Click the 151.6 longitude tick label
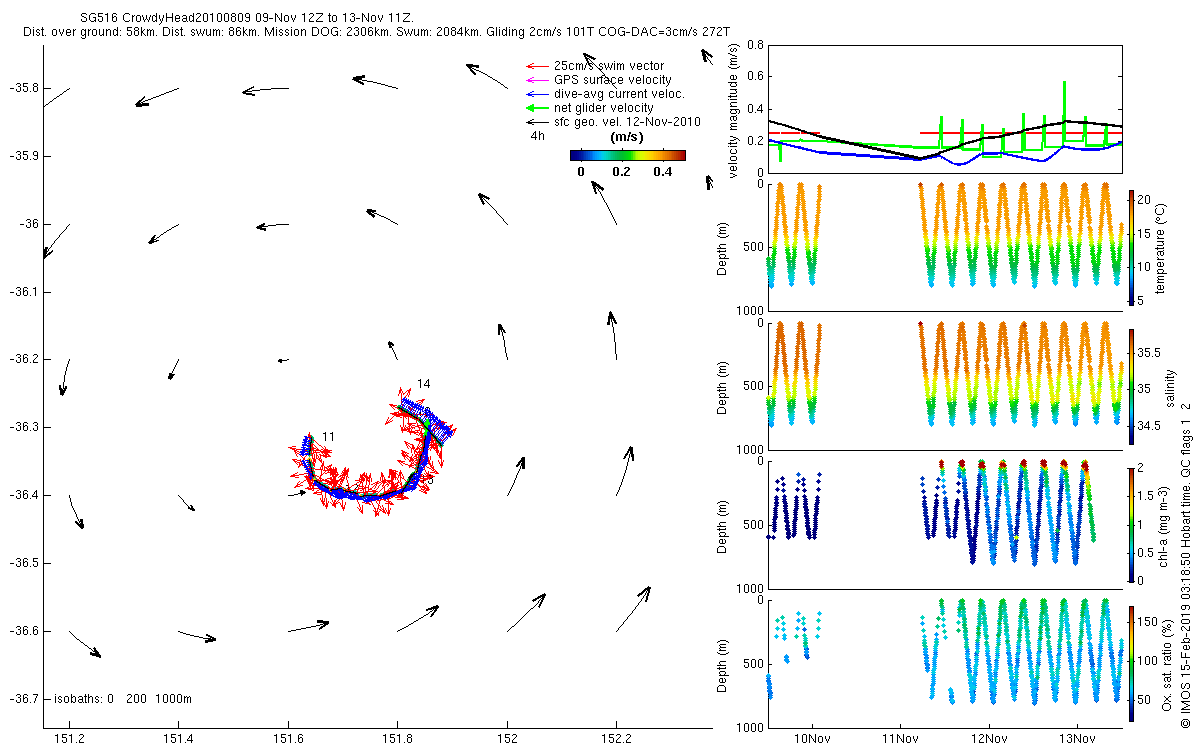This screenshot has width=1200, height=750. click(288, 739)
